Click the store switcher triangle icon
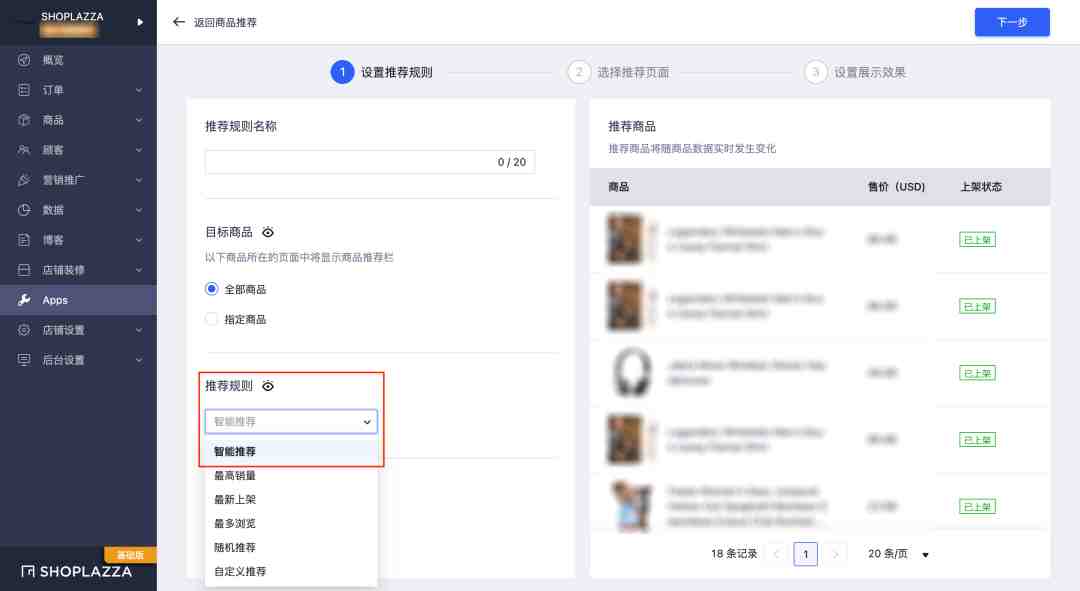1080x591 pixels. tap(140, 22)
